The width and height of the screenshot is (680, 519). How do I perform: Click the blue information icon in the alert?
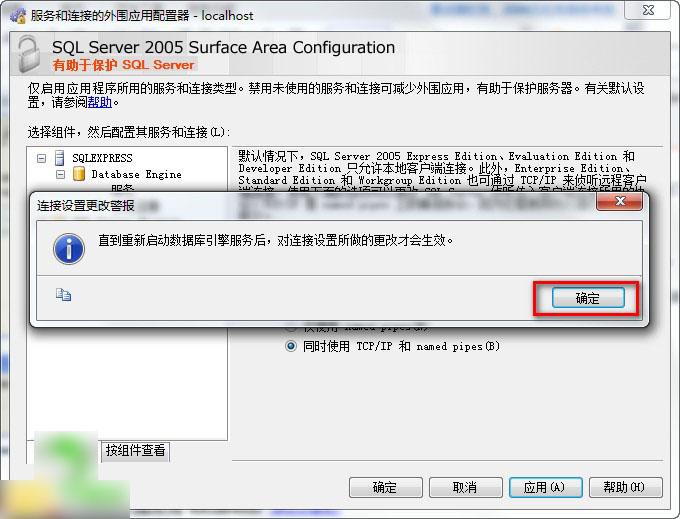[69, 248]
